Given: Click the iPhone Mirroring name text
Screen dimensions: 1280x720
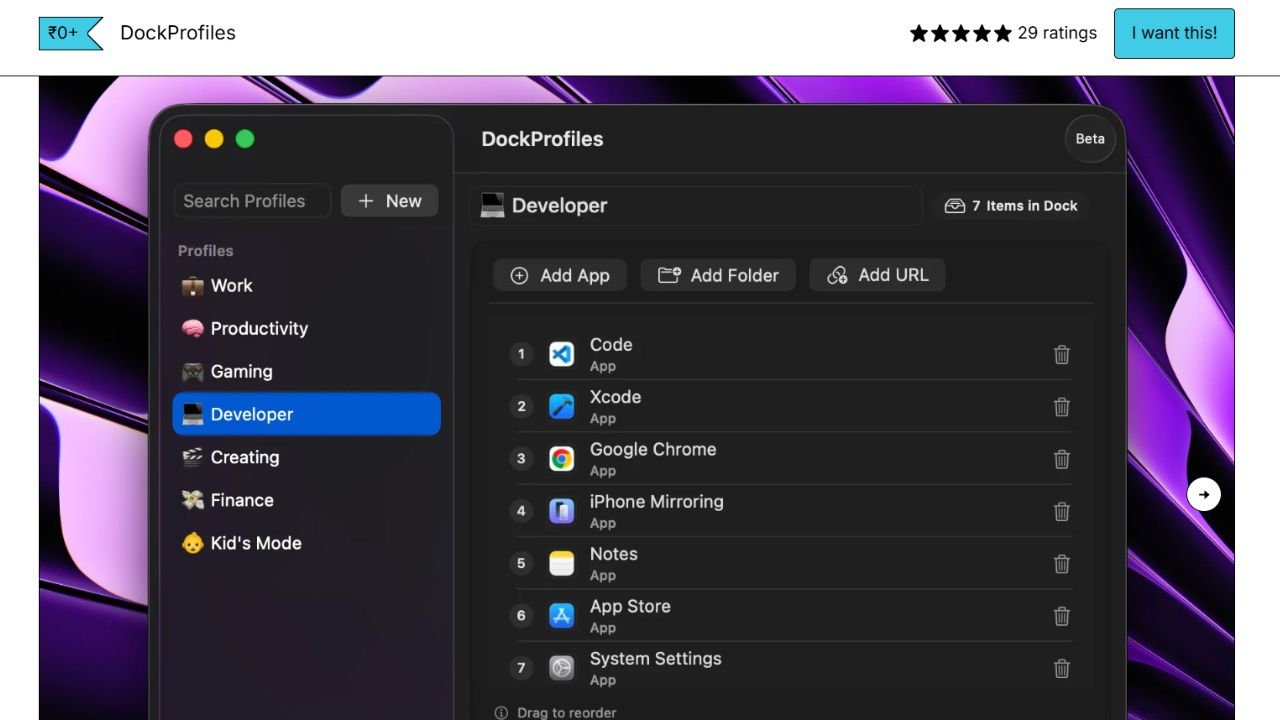Looking at the screenshot, I should point(656,502).
